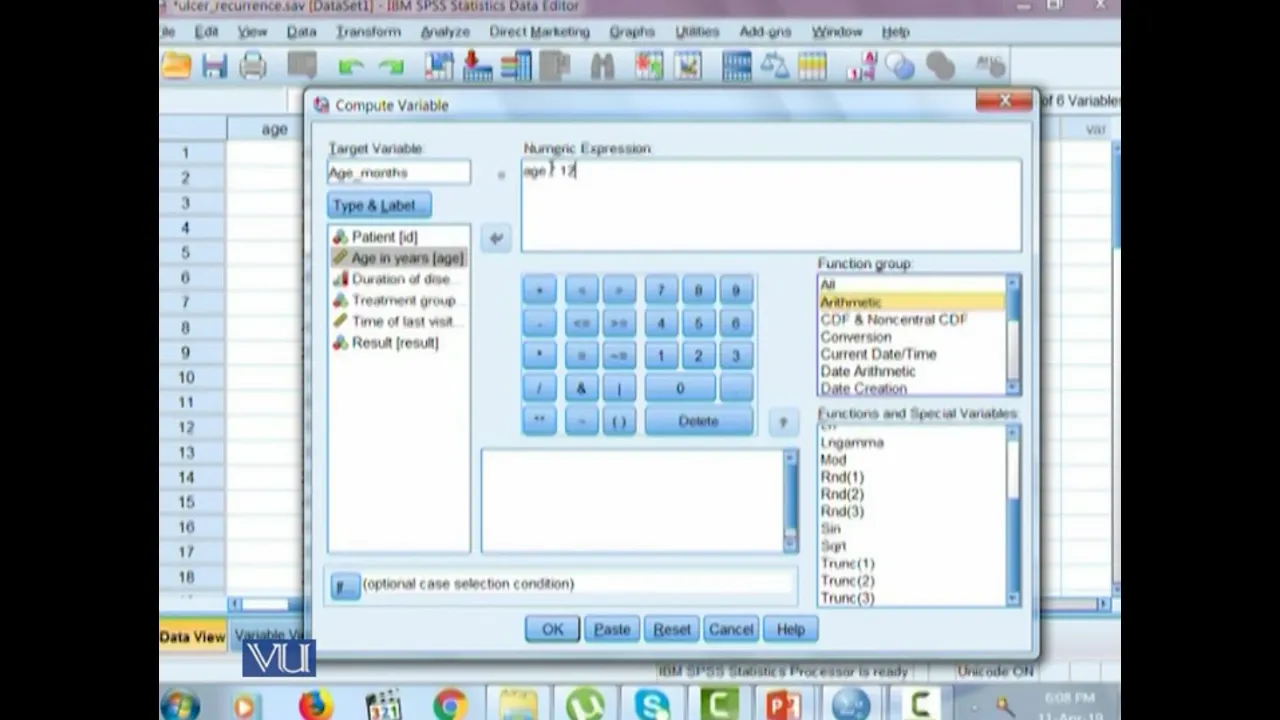Click the Insert Variable toolbar icon
The image size is (1280, 720).
[x=688, y=66]
